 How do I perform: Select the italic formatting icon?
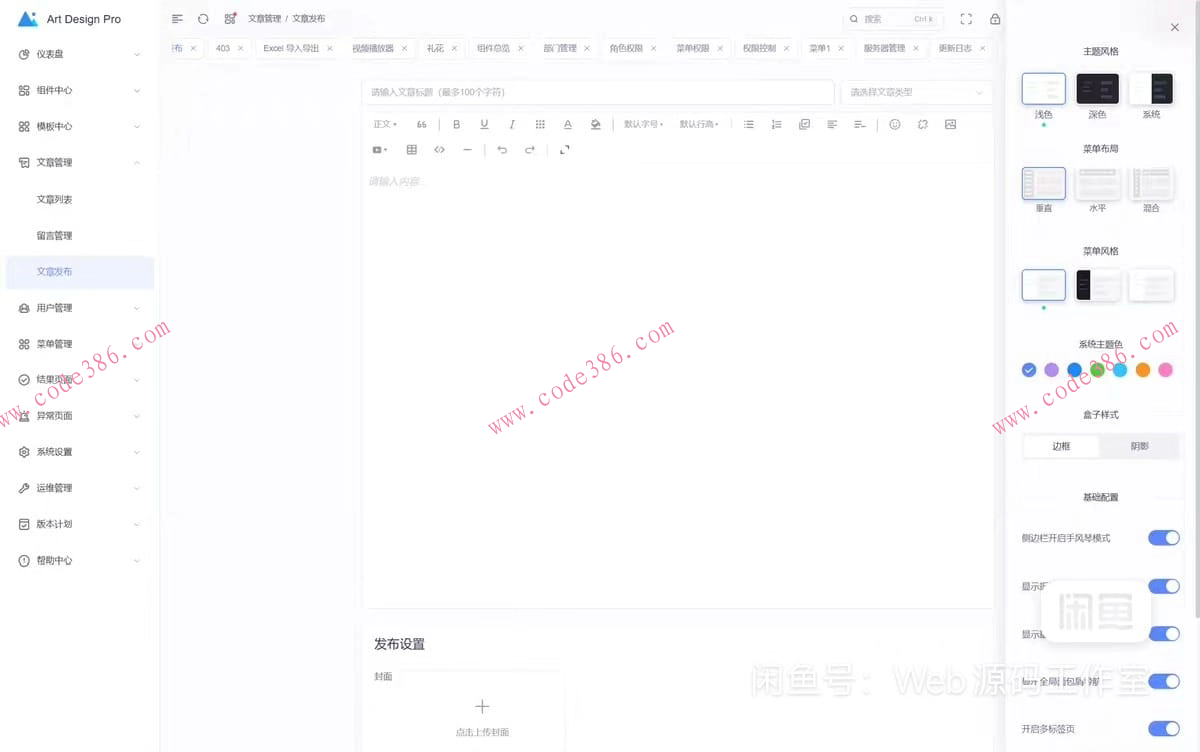point(512,124)
